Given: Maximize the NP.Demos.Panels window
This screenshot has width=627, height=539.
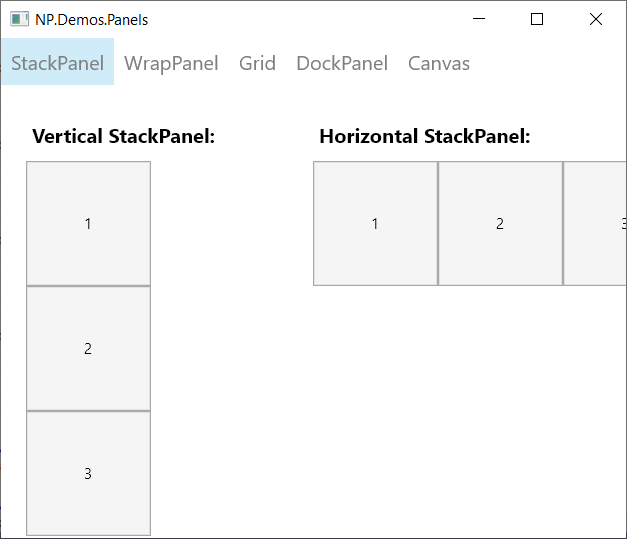Looking at the screenshot, I should (537, 19).
